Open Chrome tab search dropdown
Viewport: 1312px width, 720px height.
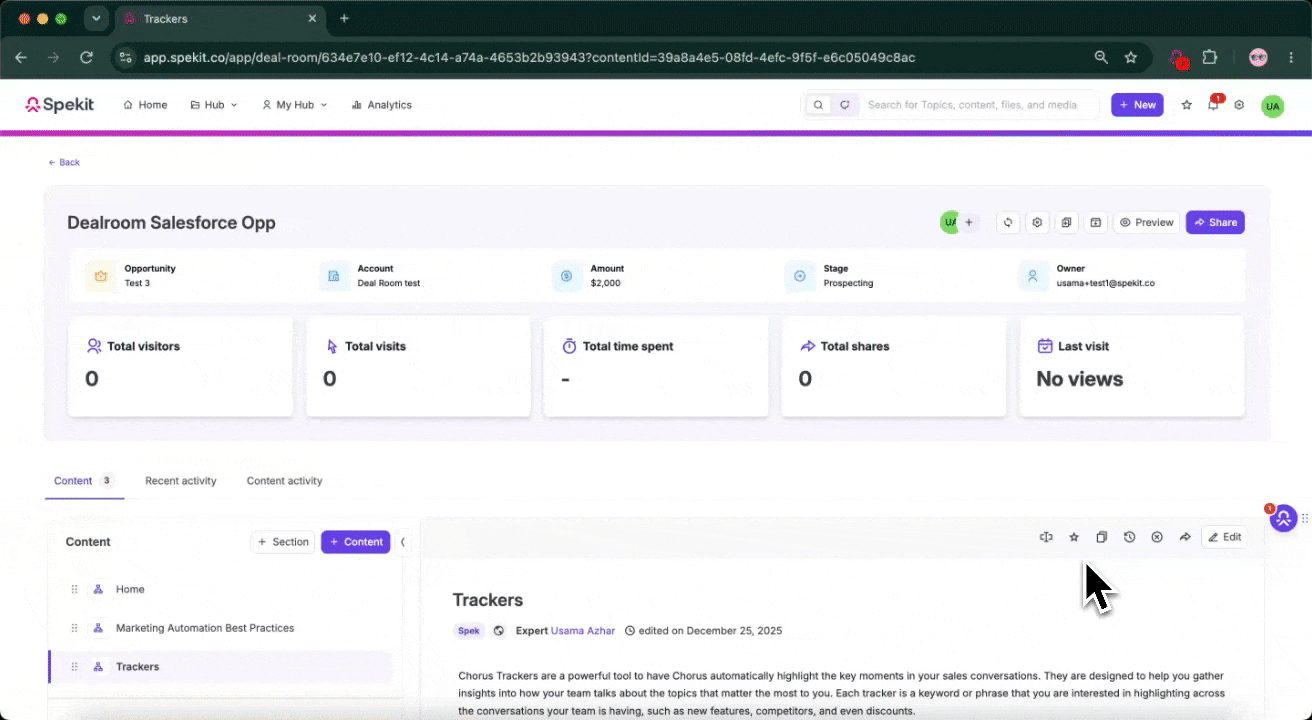(x=96, y=18)
